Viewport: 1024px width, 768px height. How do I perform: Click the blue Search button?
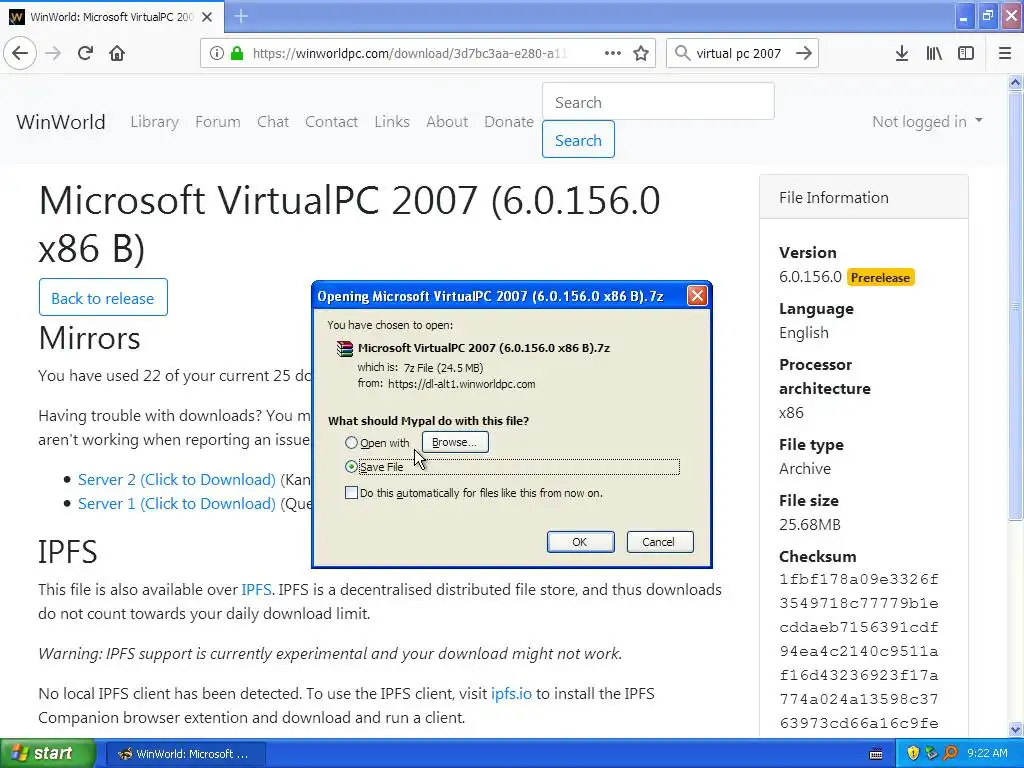tap(578, 140)
